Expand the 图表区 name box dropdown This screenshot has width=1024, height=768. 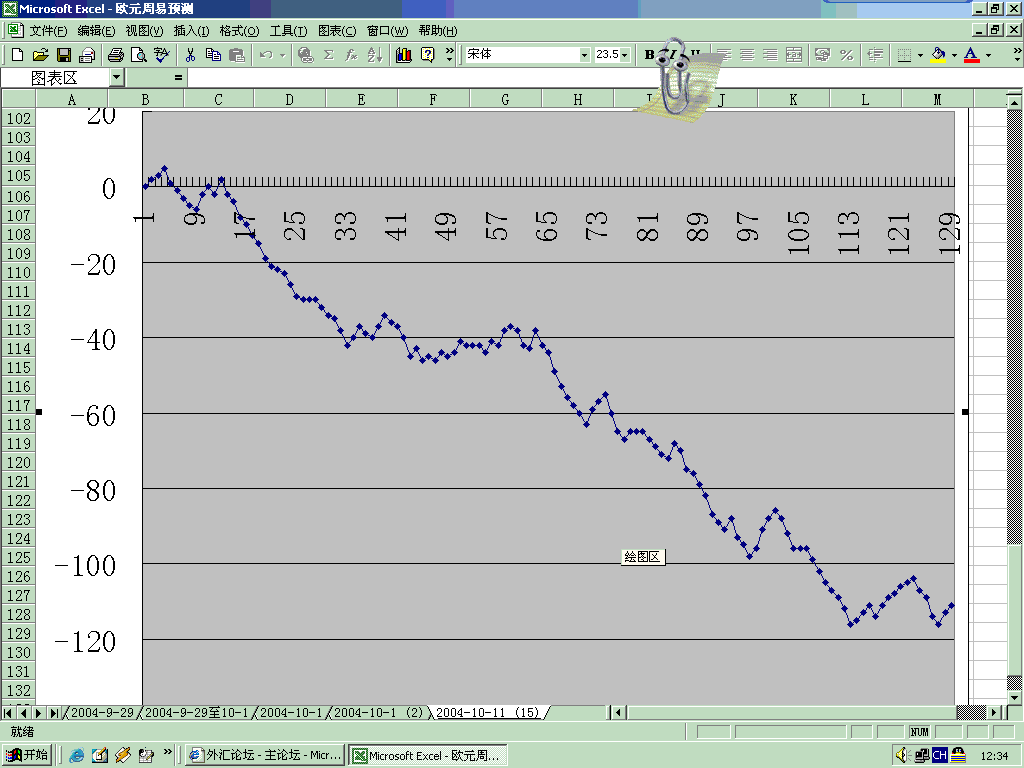click(x=117, y=77)
